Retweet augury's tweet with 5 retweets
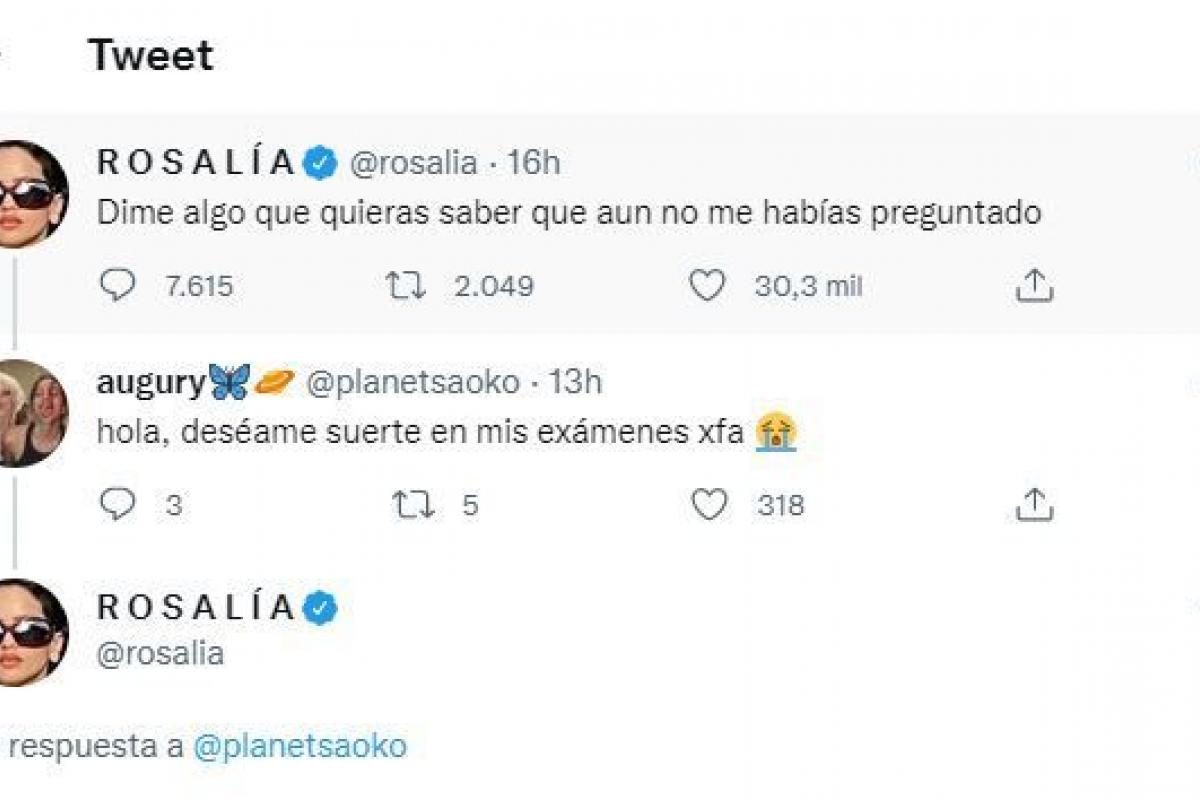This screenshot has height=800, width=1200. point(413,505)
